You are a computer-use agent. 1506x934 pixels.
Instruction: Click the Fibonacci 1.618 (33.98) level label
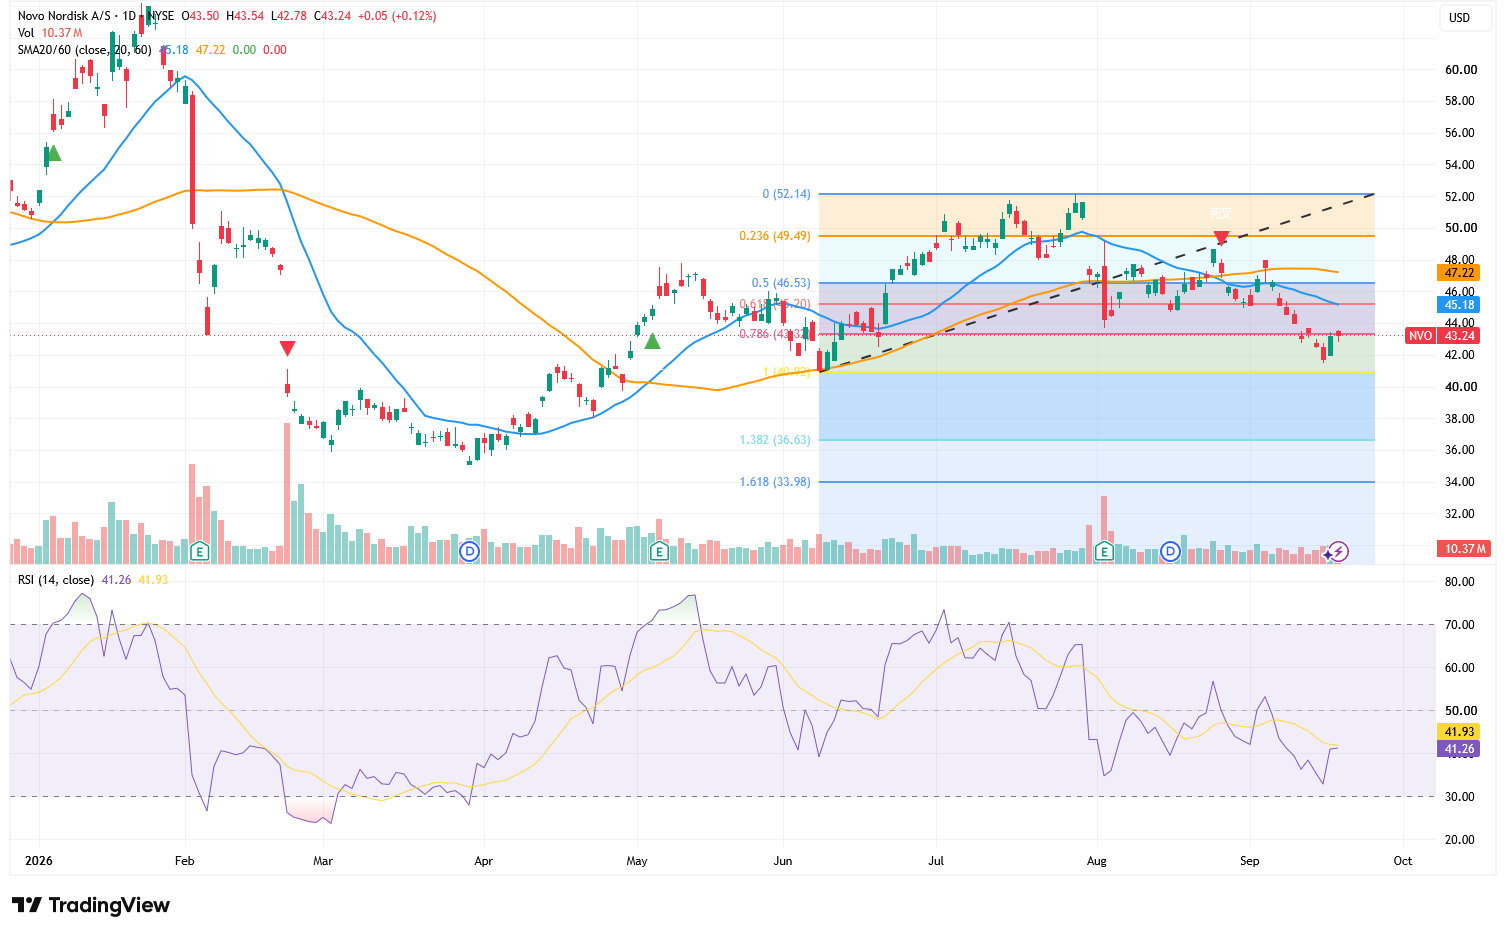[775, 482]
